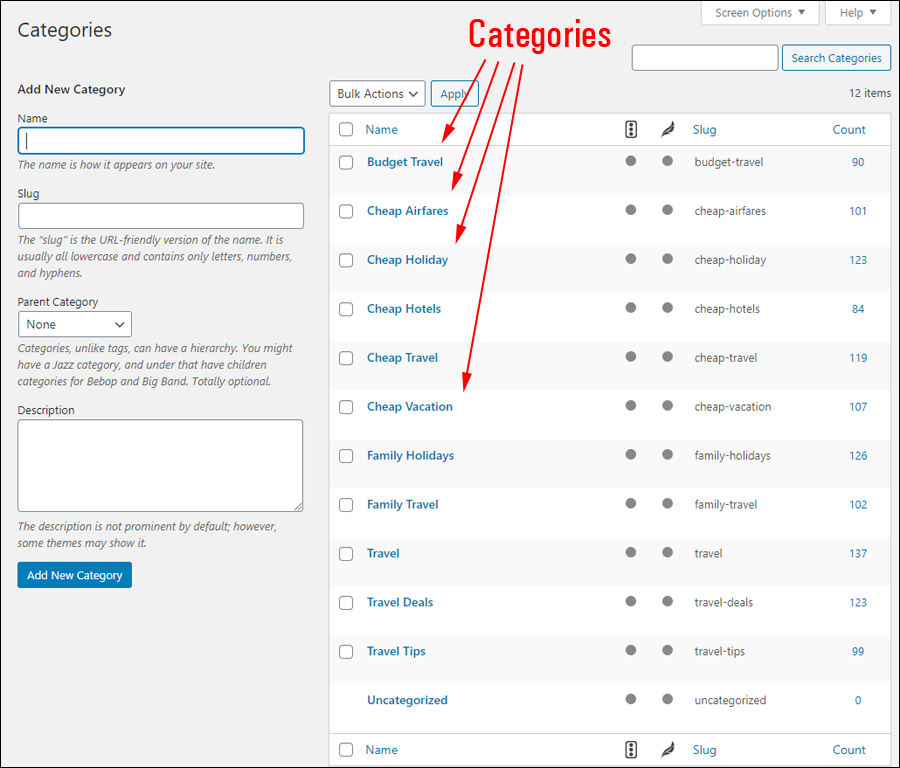Expand the Help panel

(858, 13)
